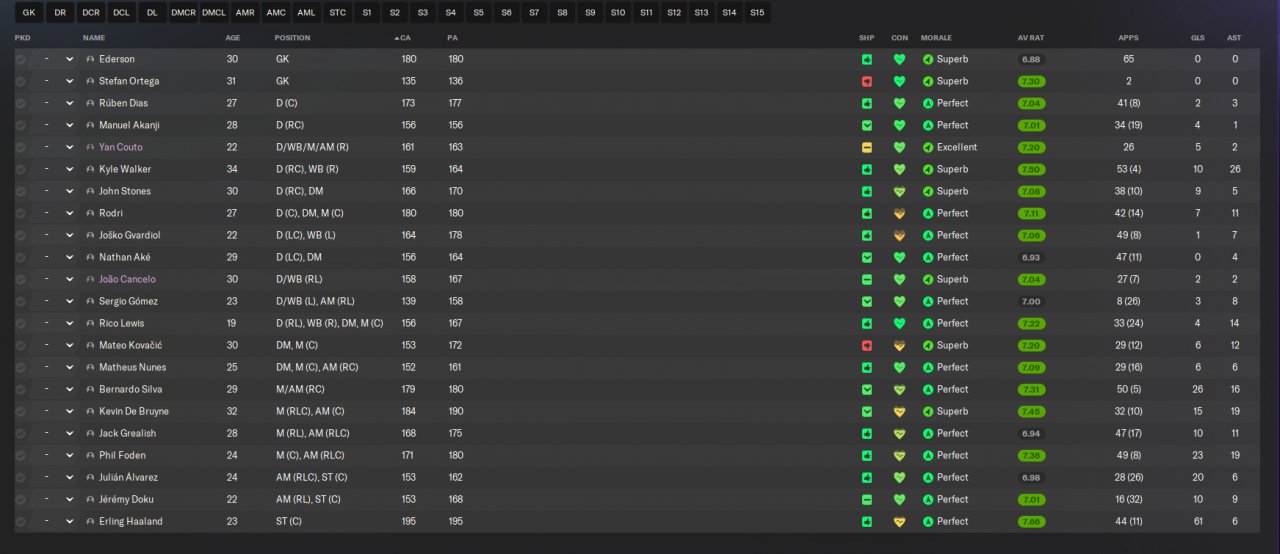Click player info icon beside Ederson
The height and width of the screenshot is (554, 1280).
tap(90, 59)
